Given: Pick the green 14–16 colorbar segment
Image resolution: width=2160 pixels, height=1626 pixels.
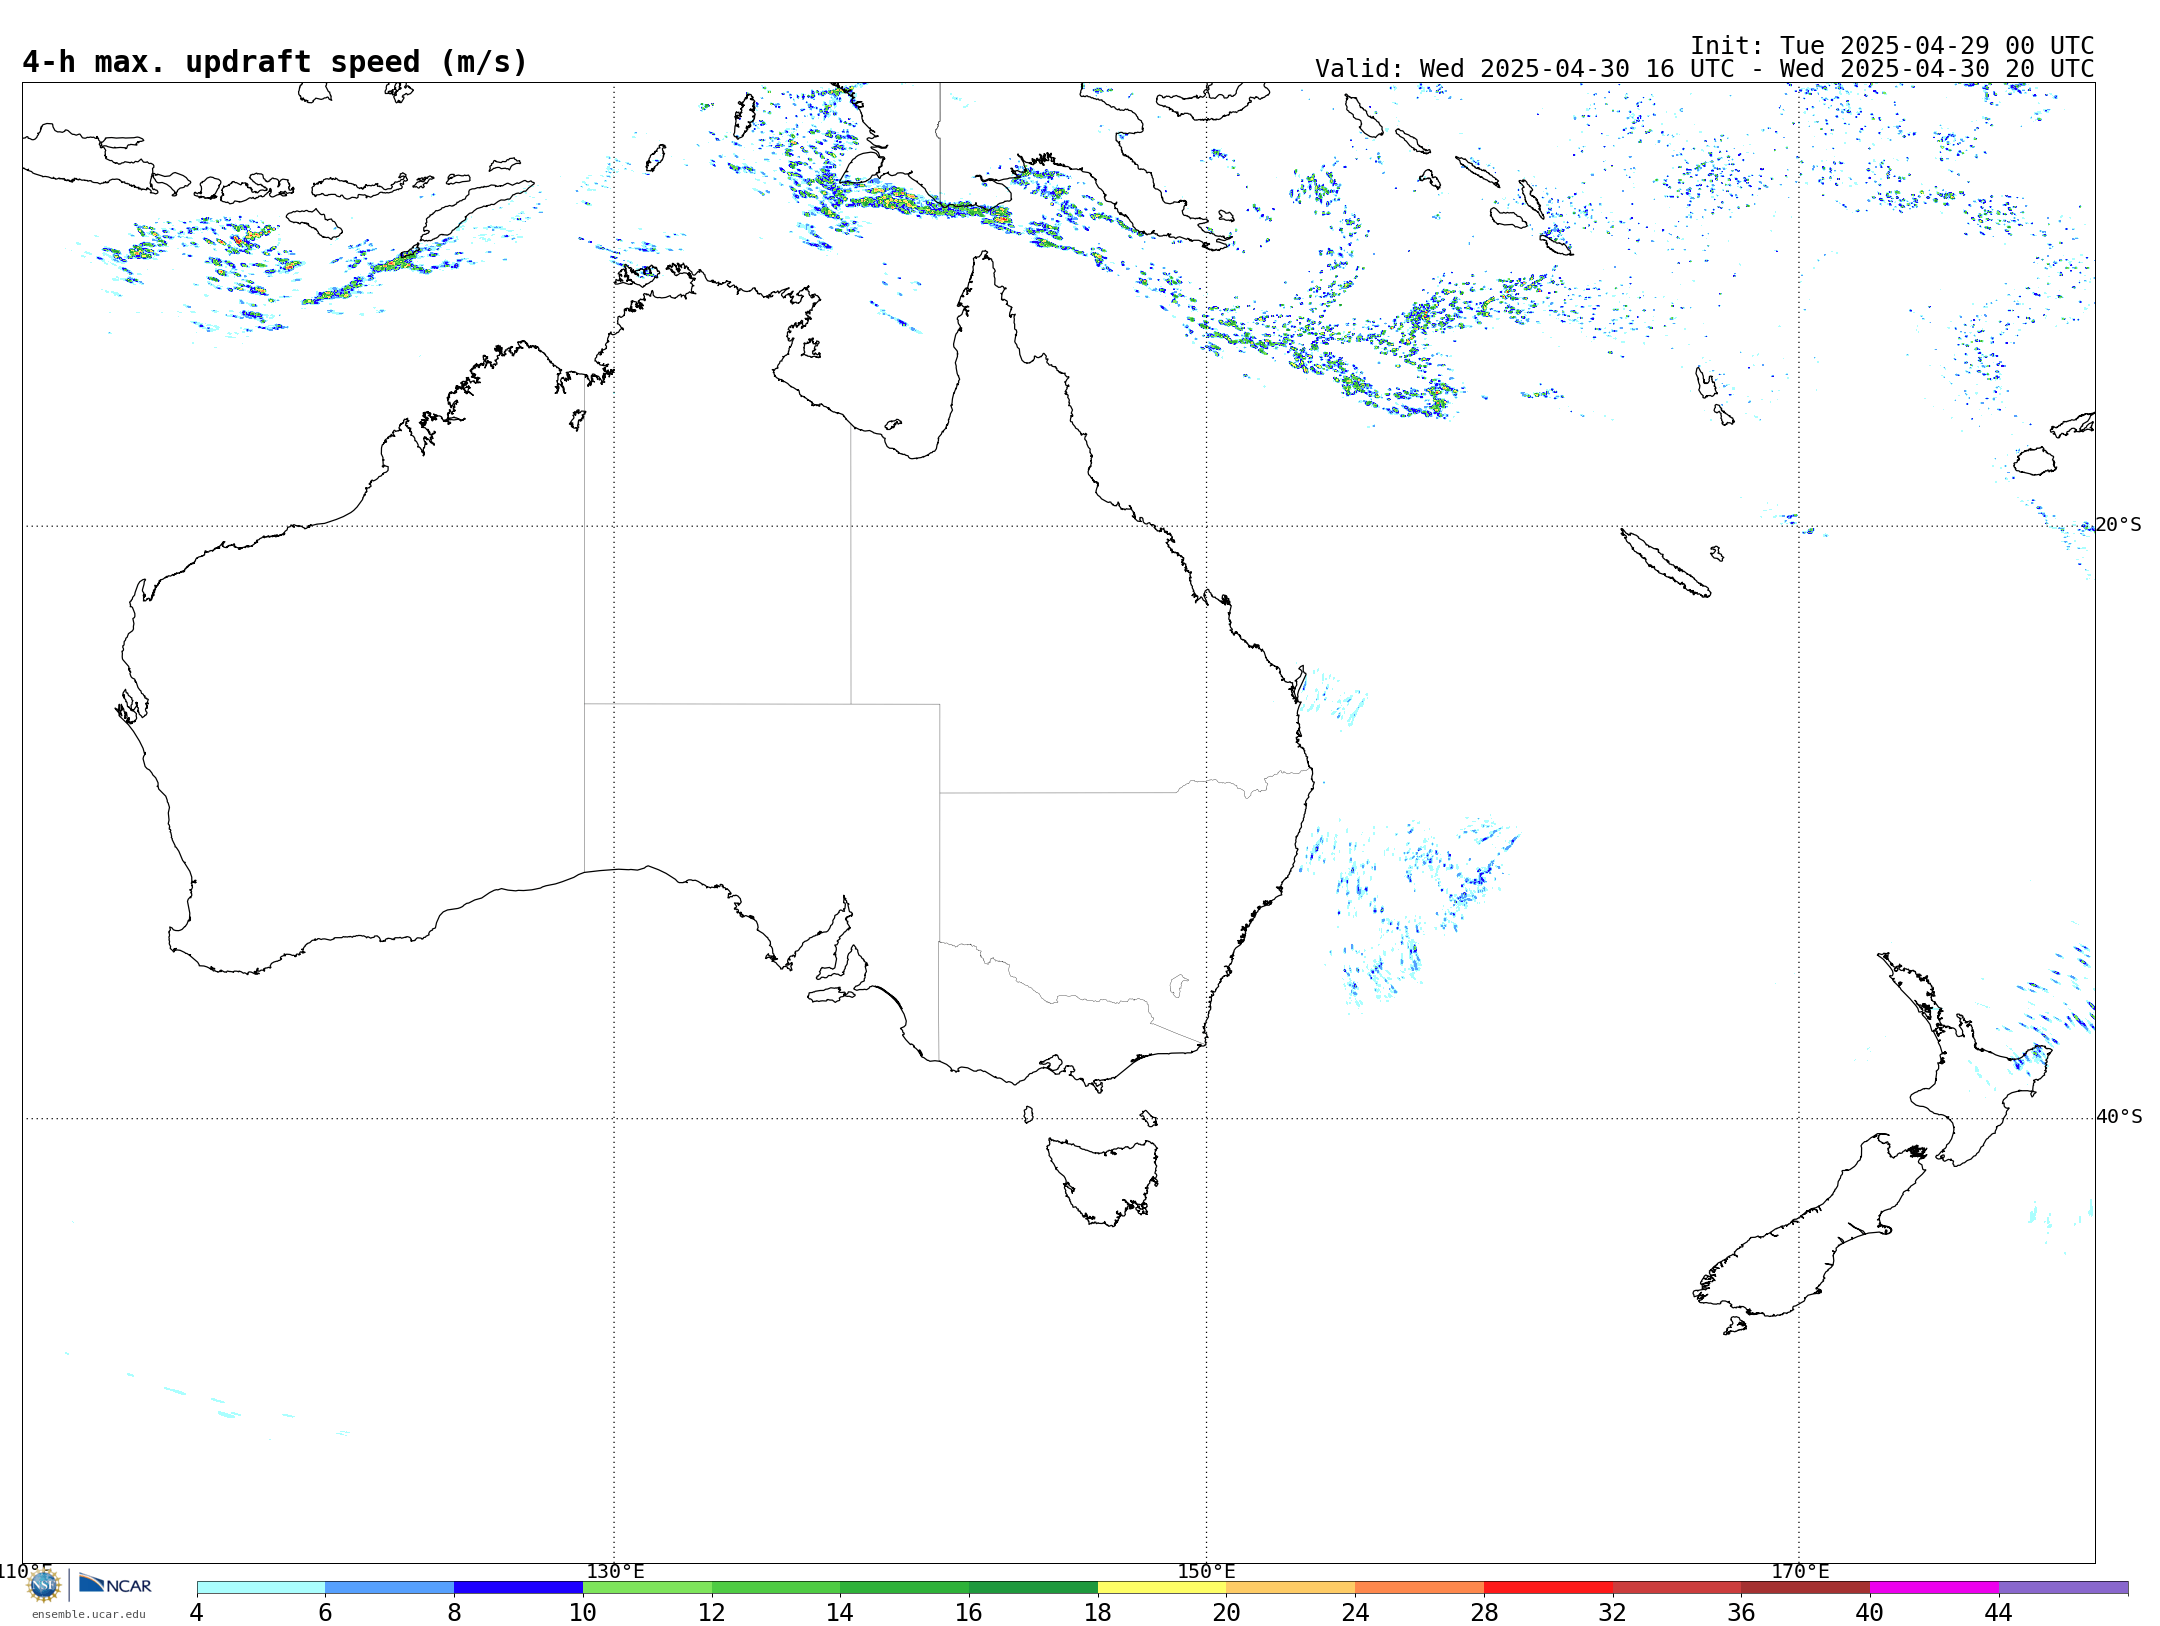Looking at the screenshot, I should pyautogui.click(x=905, y=1587).
